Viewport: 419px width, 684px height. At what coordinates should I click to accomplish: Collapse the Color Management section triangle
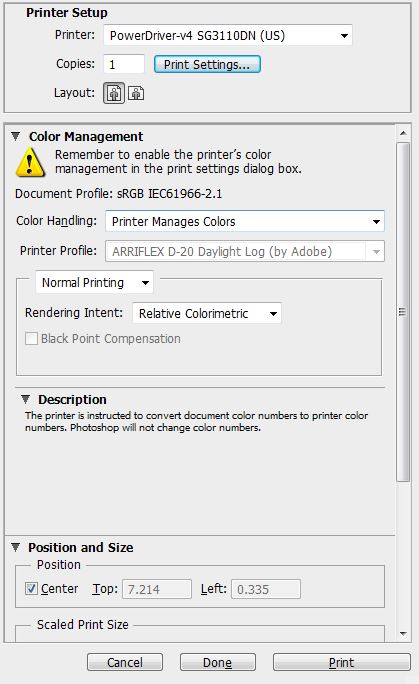coord(16,136)
